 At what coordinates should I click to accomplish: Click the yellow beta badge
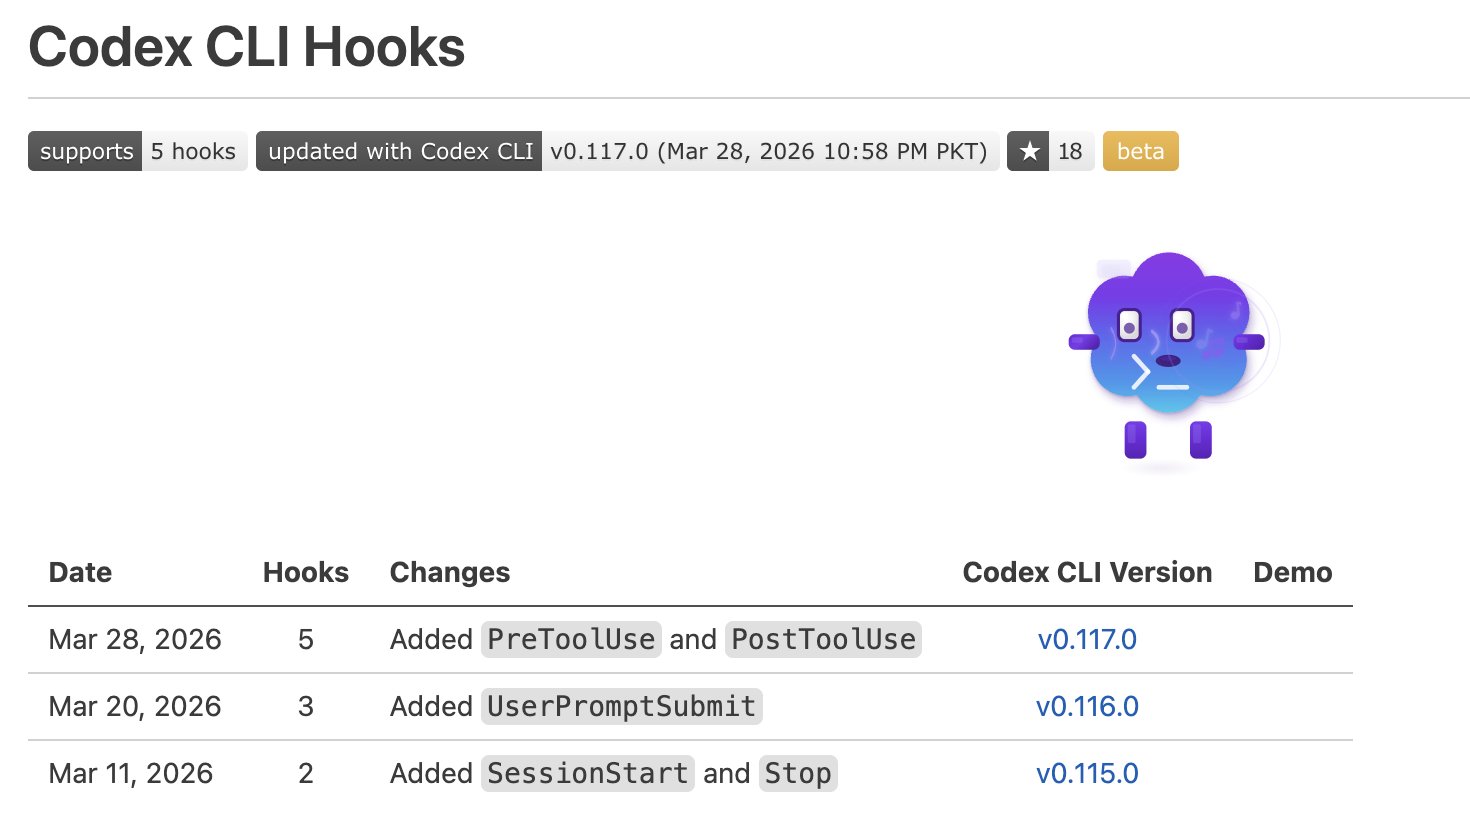[1140, 152]
